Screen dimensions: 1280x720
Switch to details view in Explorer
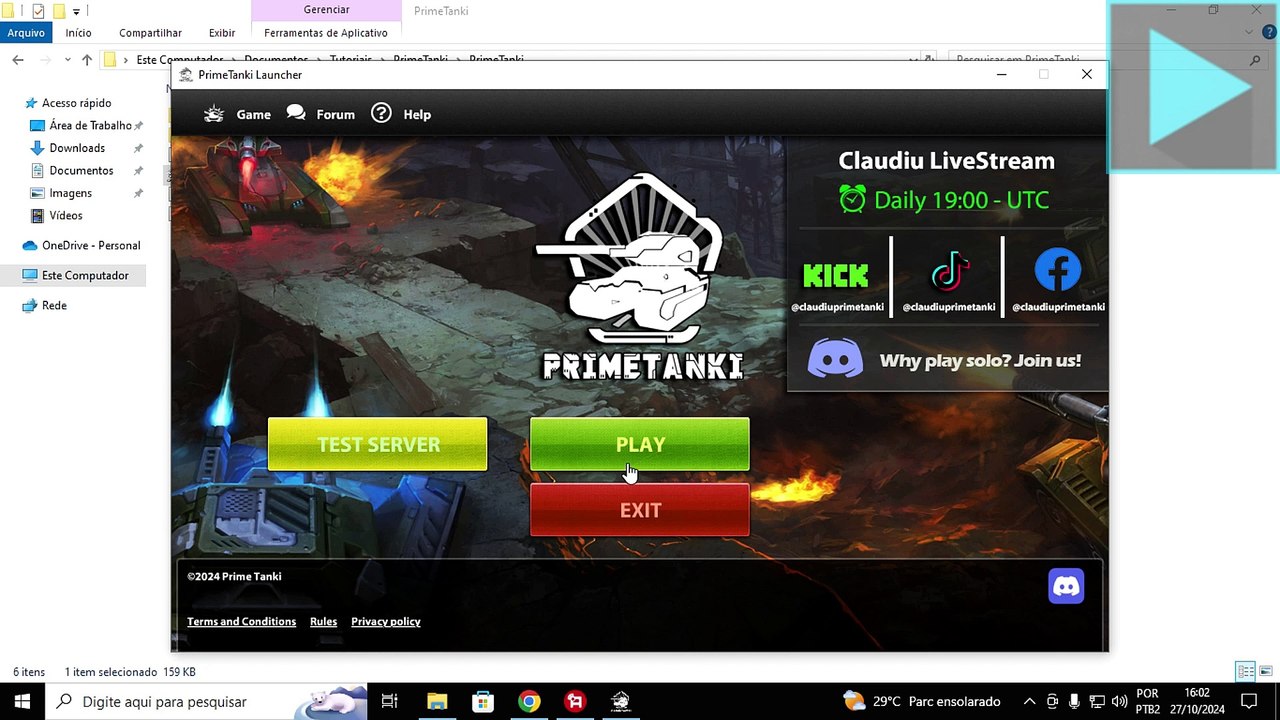click(x=1246, y=672)
